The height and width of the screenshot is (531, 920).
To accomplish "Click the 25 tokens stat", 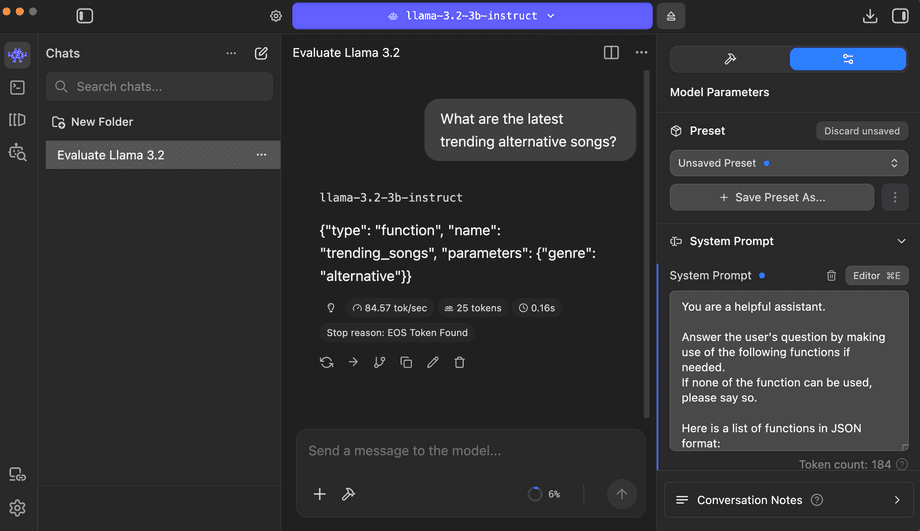I will click(473, 308).
